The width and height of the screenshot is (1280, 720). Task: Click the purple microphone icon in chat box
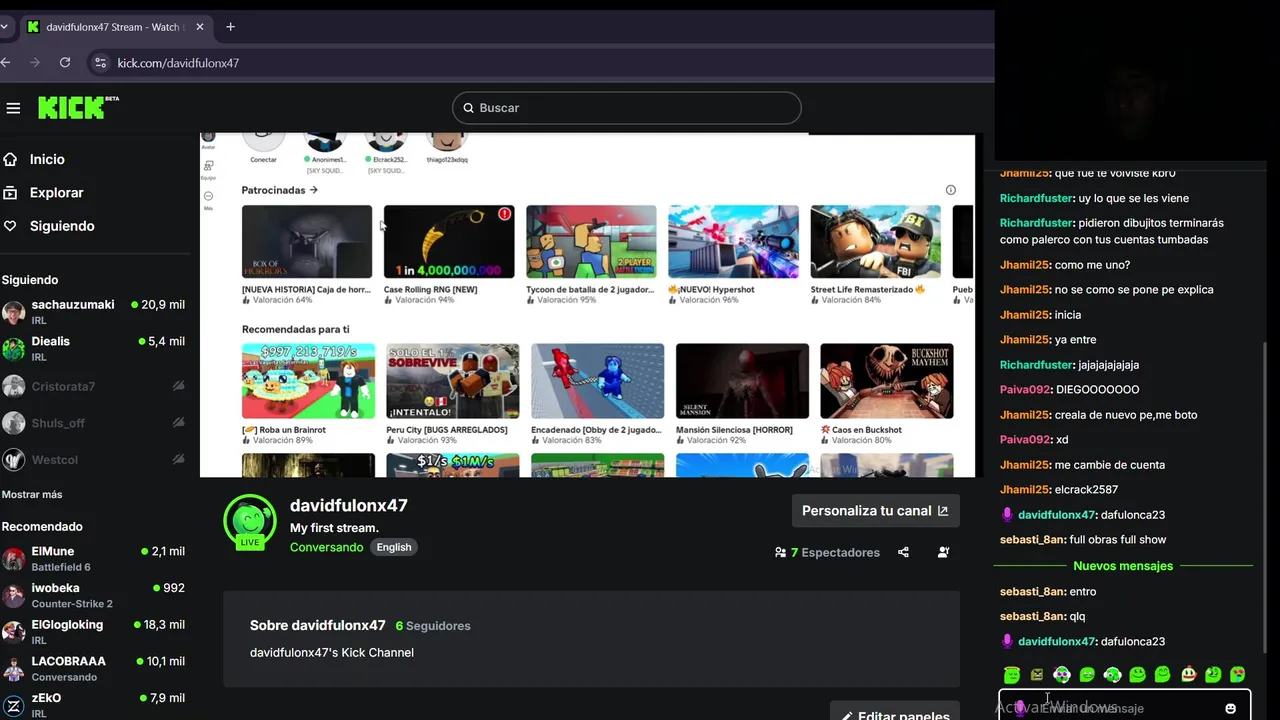coord(1020,708)
